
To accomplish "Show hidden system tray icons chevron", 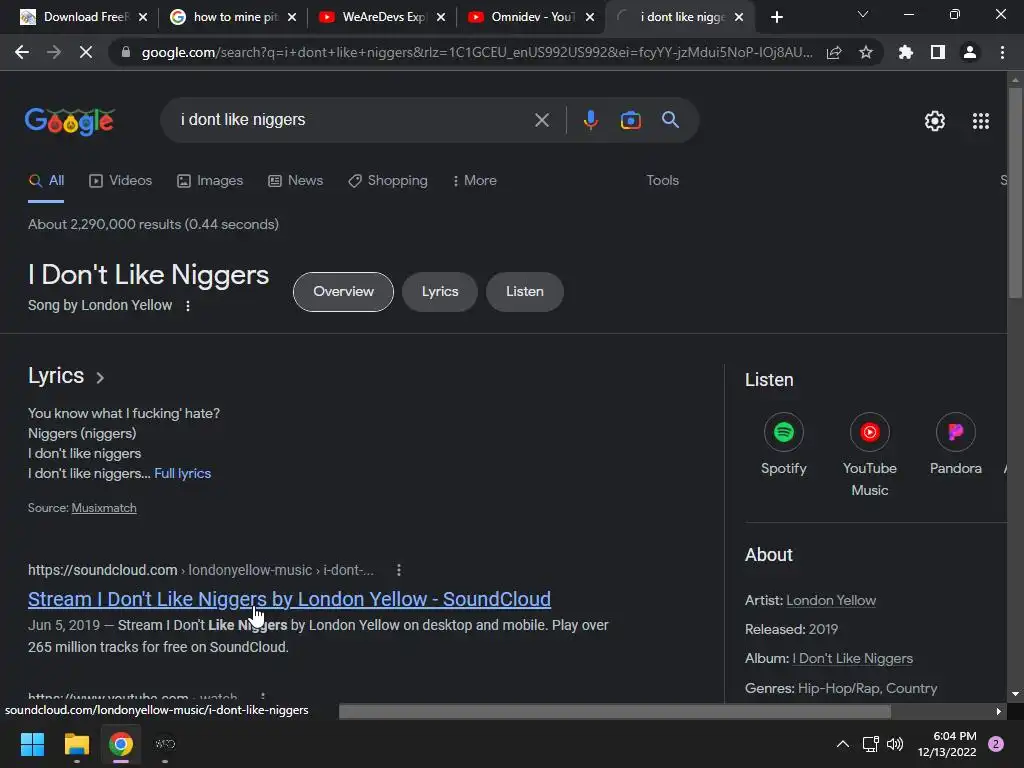I will click(842, 744).
